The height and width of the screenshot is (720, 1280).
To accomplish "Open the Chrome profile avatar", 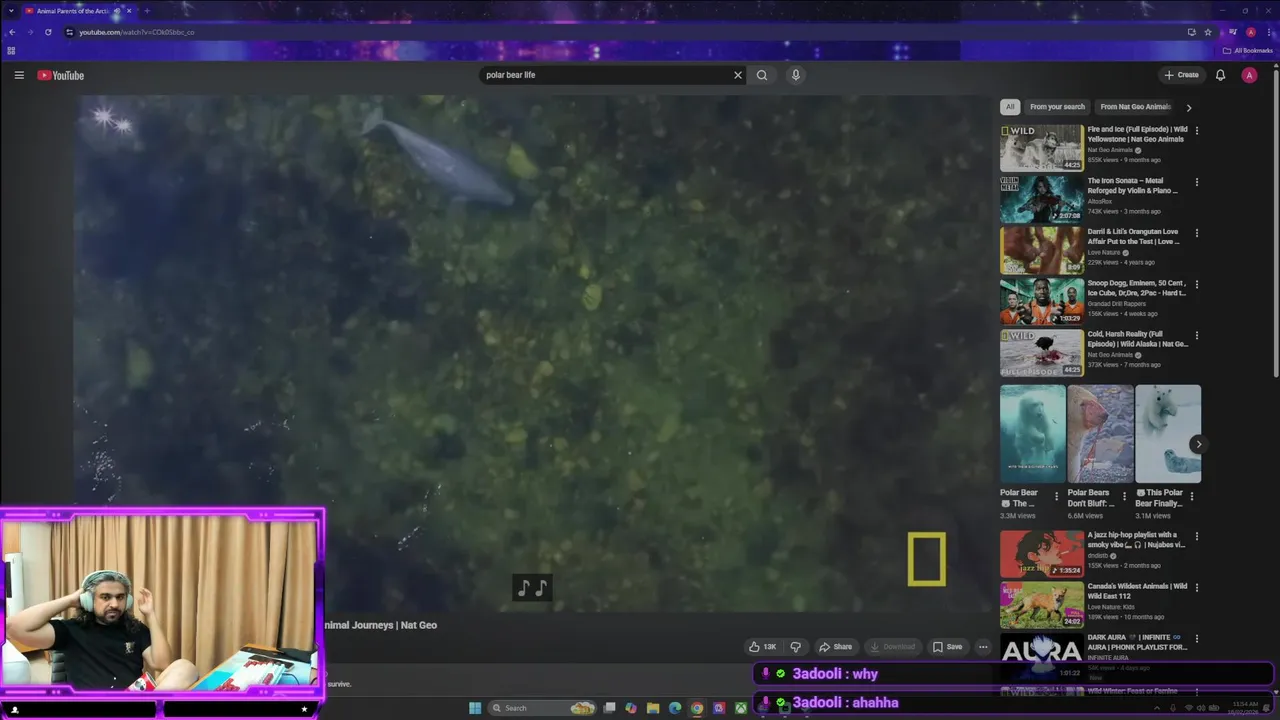I will (1250, 32).
